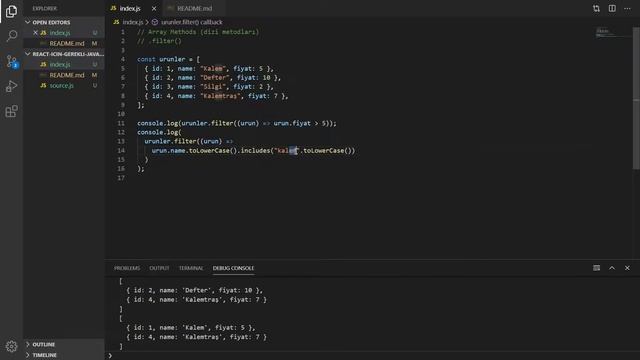Close the bottom panel

[627, 268]
